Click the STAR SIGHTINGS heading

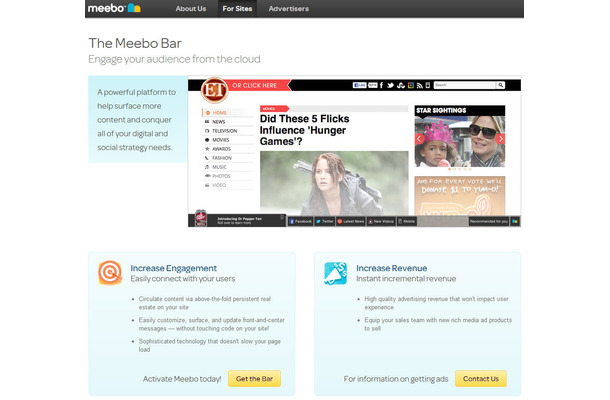pos(441,111)
